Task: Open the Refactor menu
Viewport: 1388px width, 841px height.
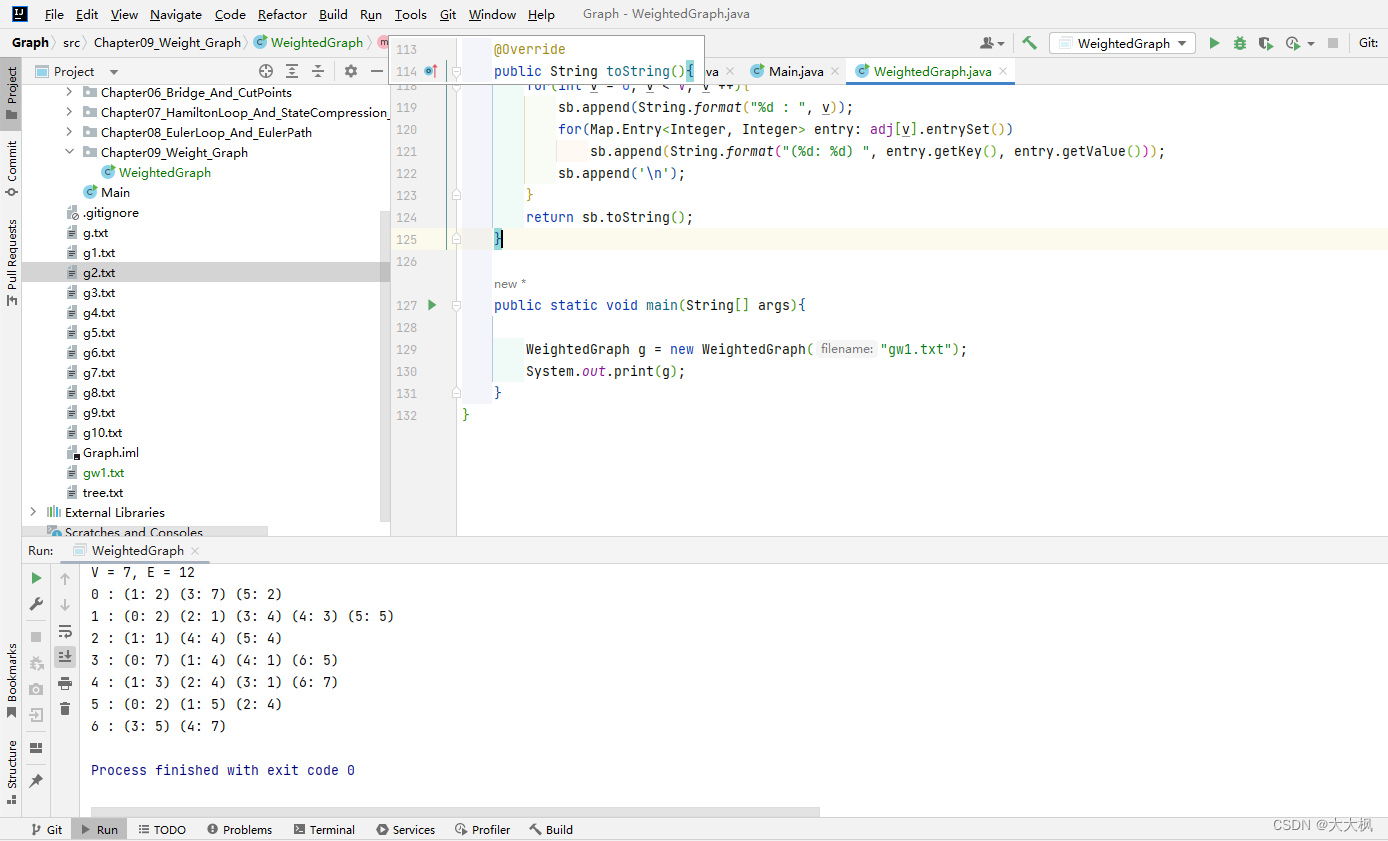Action: pos(282,14)
